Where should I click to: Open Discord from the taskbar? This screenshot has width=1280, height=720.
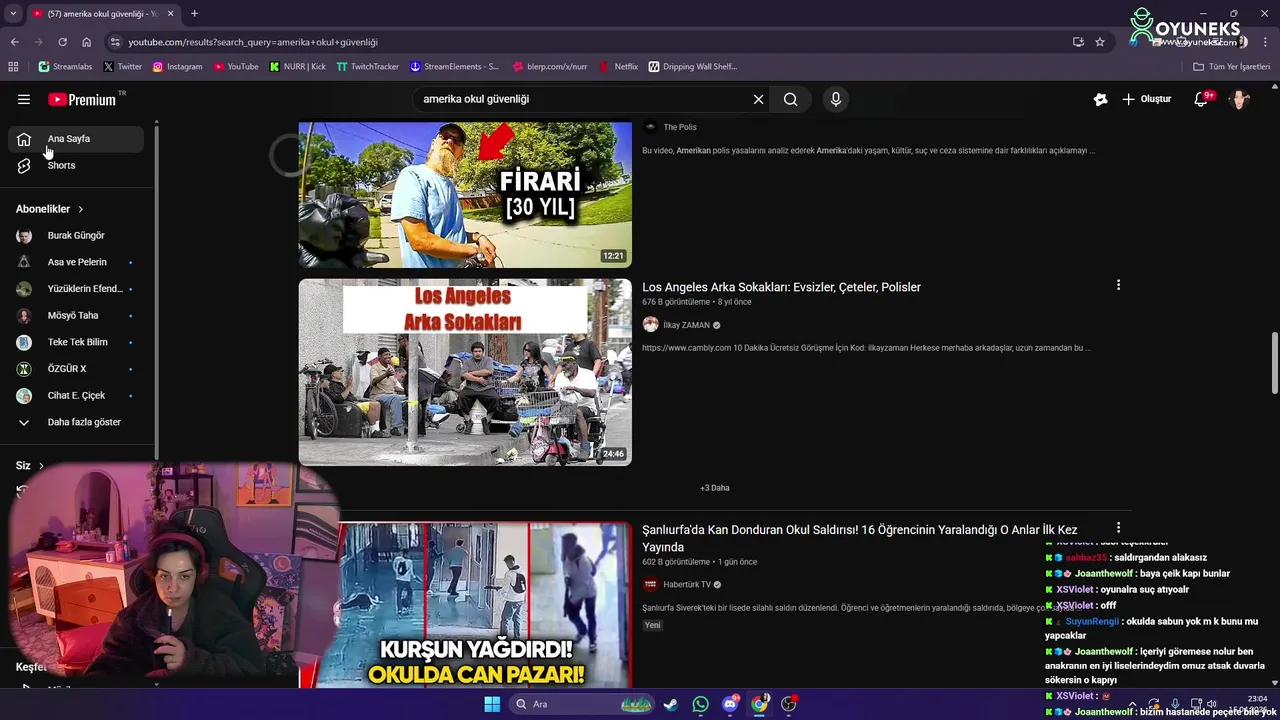click(730, 704)
